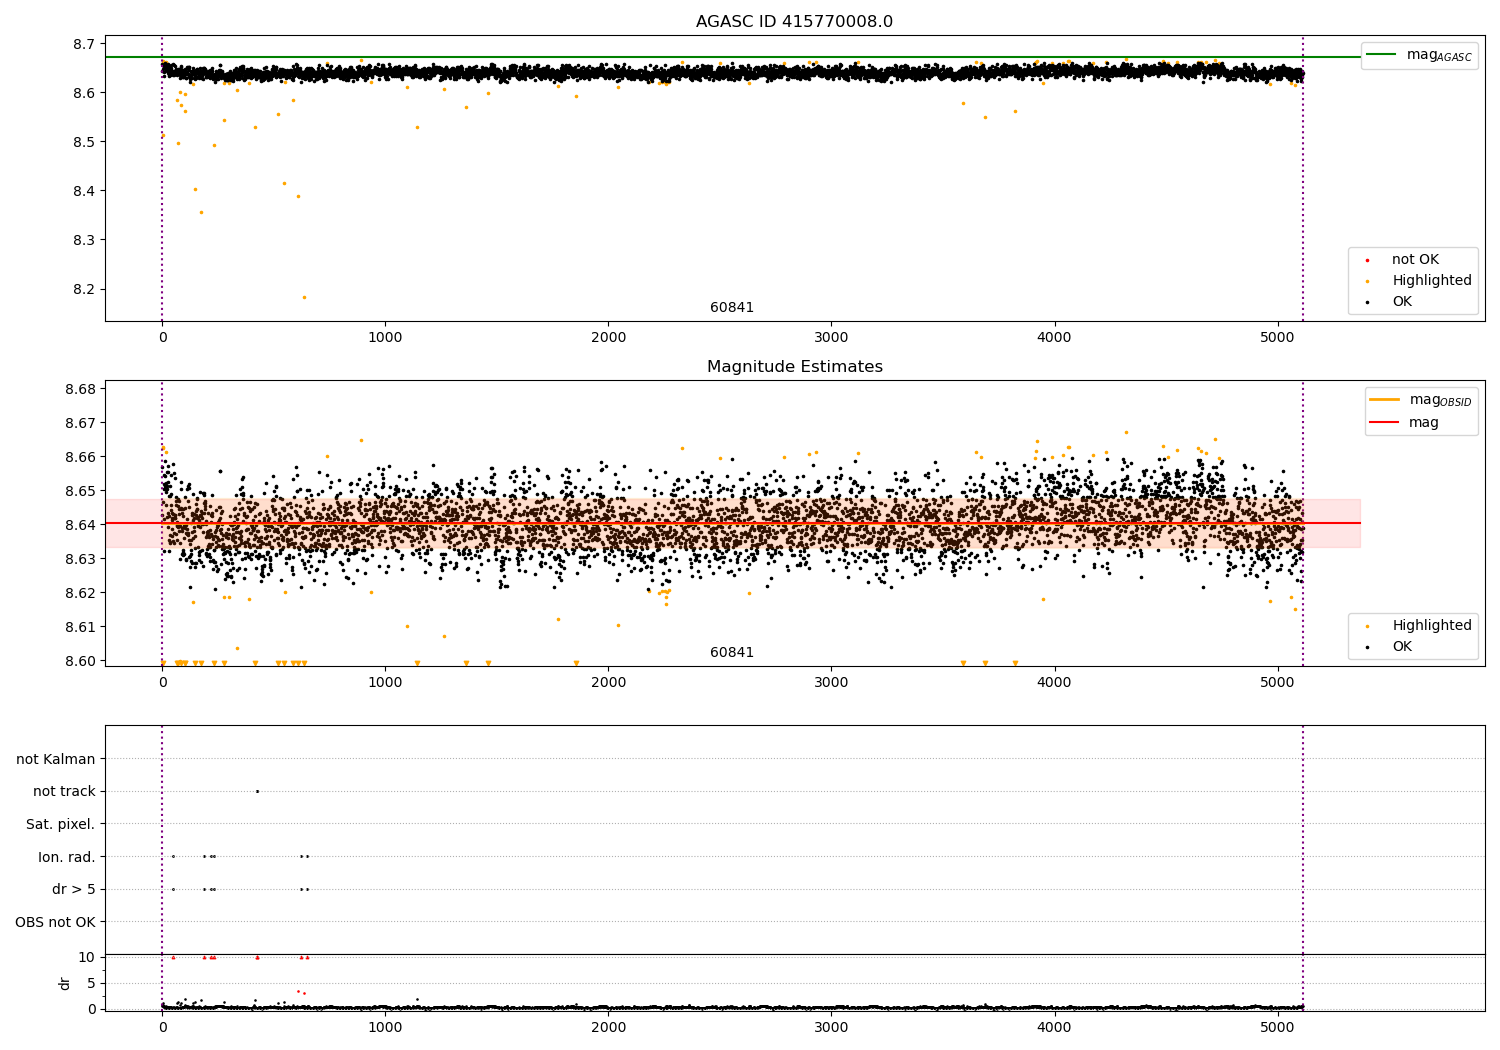Click the 'dr > 5' axis label
This screenshot has height=1050, width=1500.
coord(74,890)
